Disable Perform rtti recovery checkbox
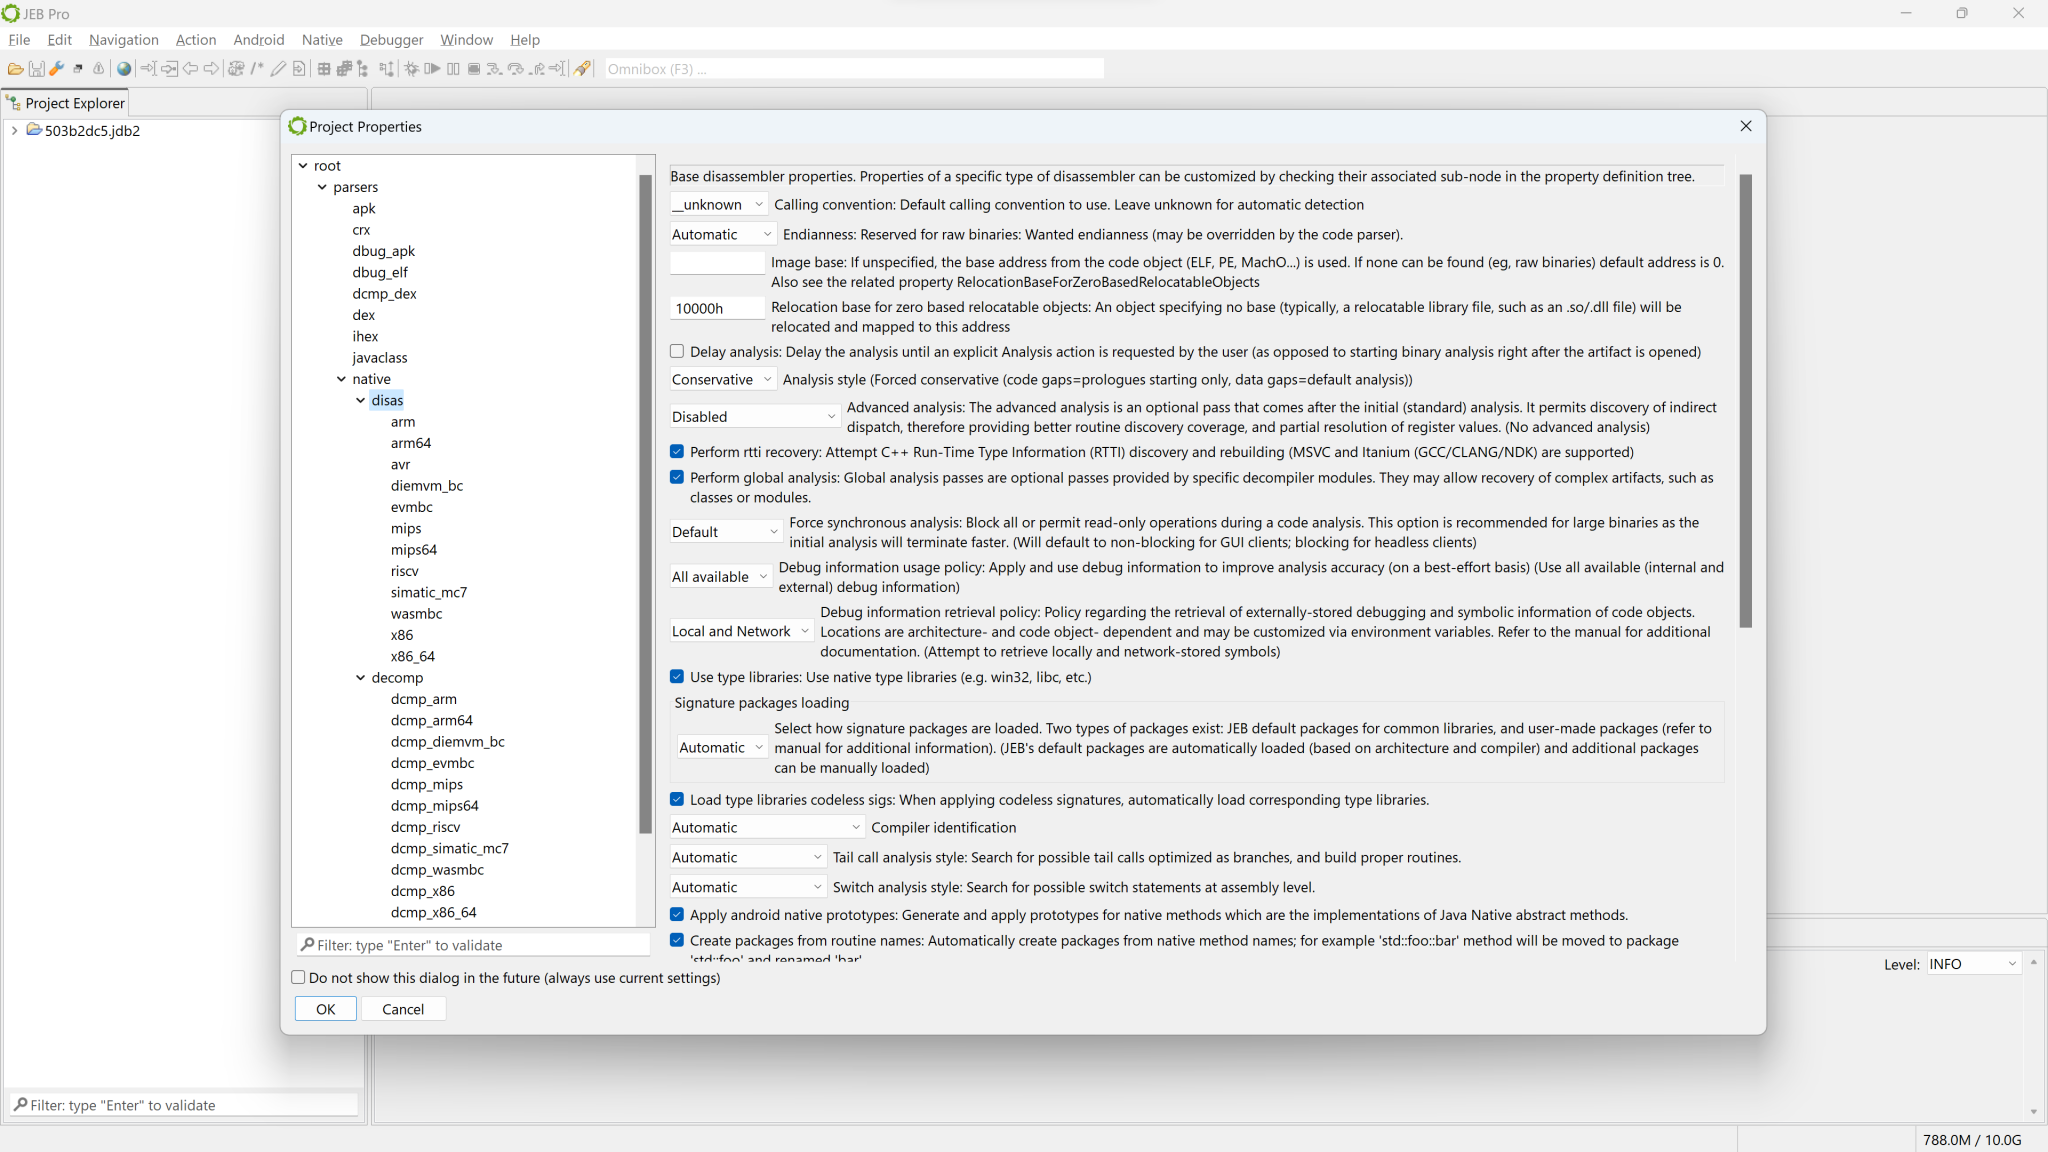The height and width of the screenshot is (1152, 2048). (678, 451)
